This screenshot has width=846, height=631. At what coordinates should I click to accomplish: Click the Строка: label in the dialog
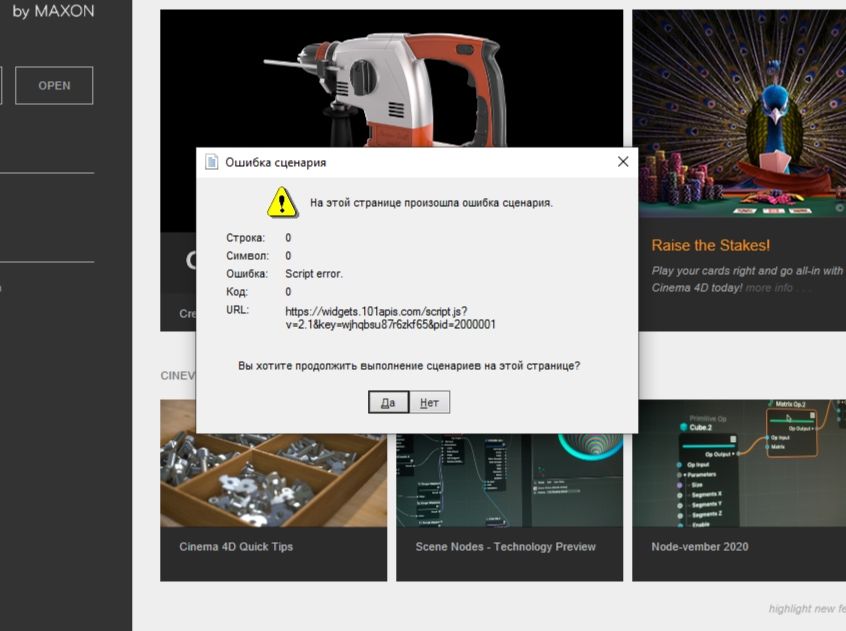coord(245,238)
